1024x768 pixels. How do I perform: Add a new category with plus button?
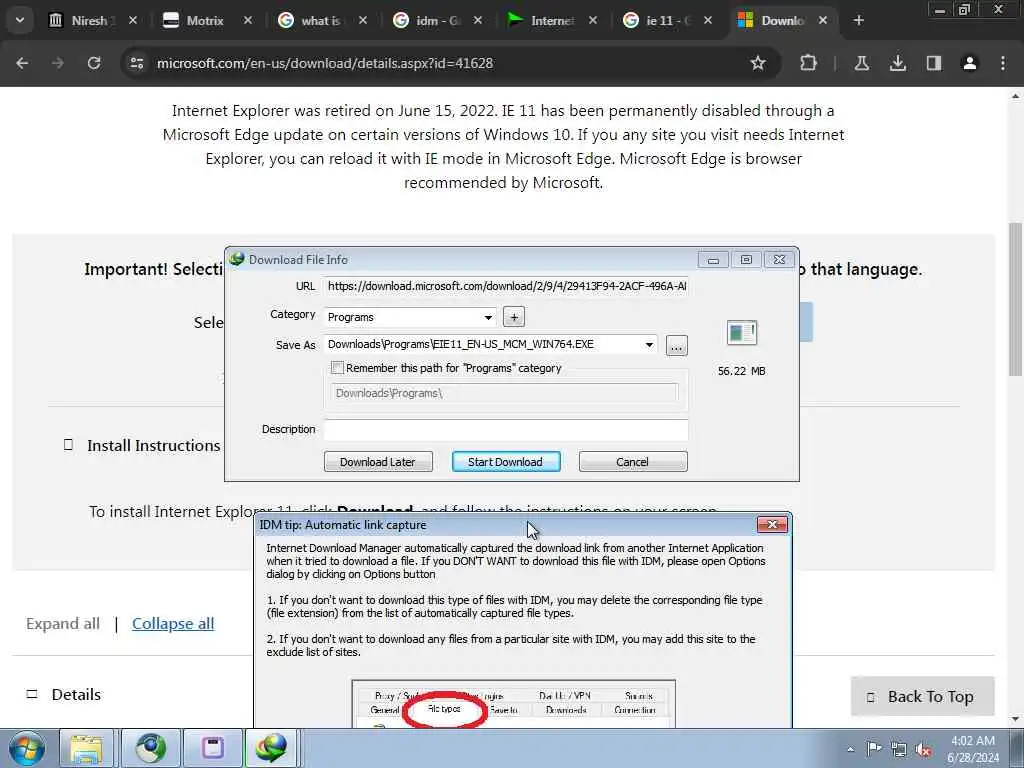click(x=514, y=317)
